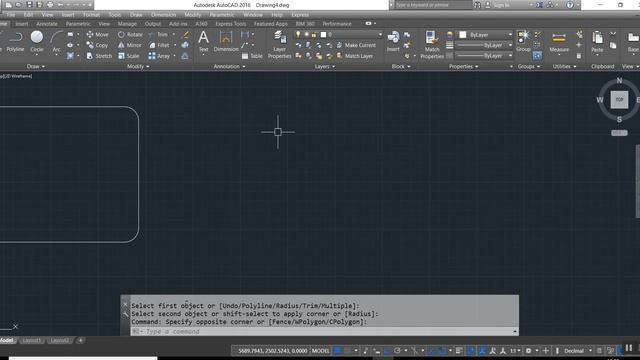Viewport: 640px width, 360px height.
Task: Expand the Modify panel
Action: (x=138, y=66)
